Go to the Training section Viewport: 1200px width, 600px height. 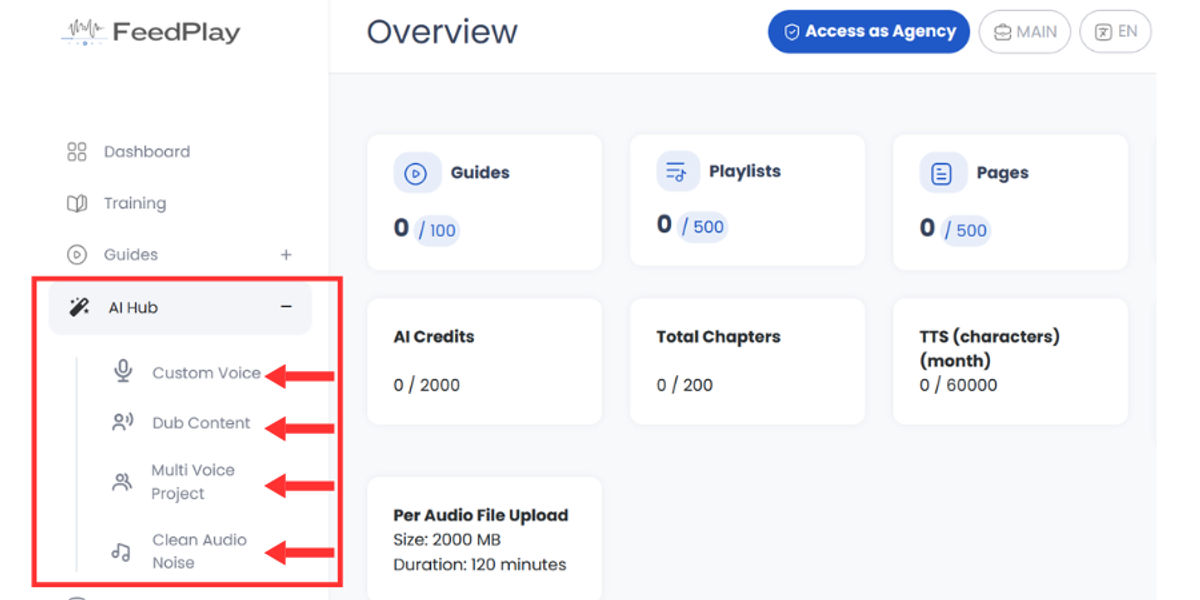[134, 204]
